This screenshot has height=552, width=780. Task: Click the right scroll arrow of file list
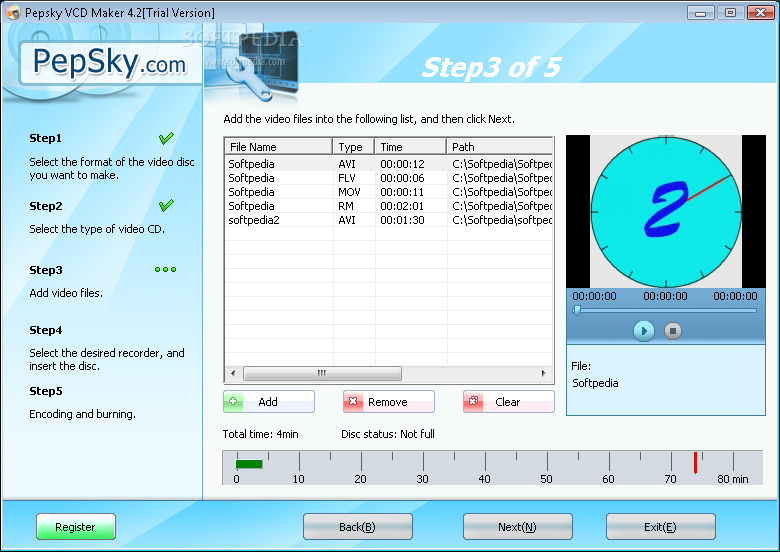[543, 373]
